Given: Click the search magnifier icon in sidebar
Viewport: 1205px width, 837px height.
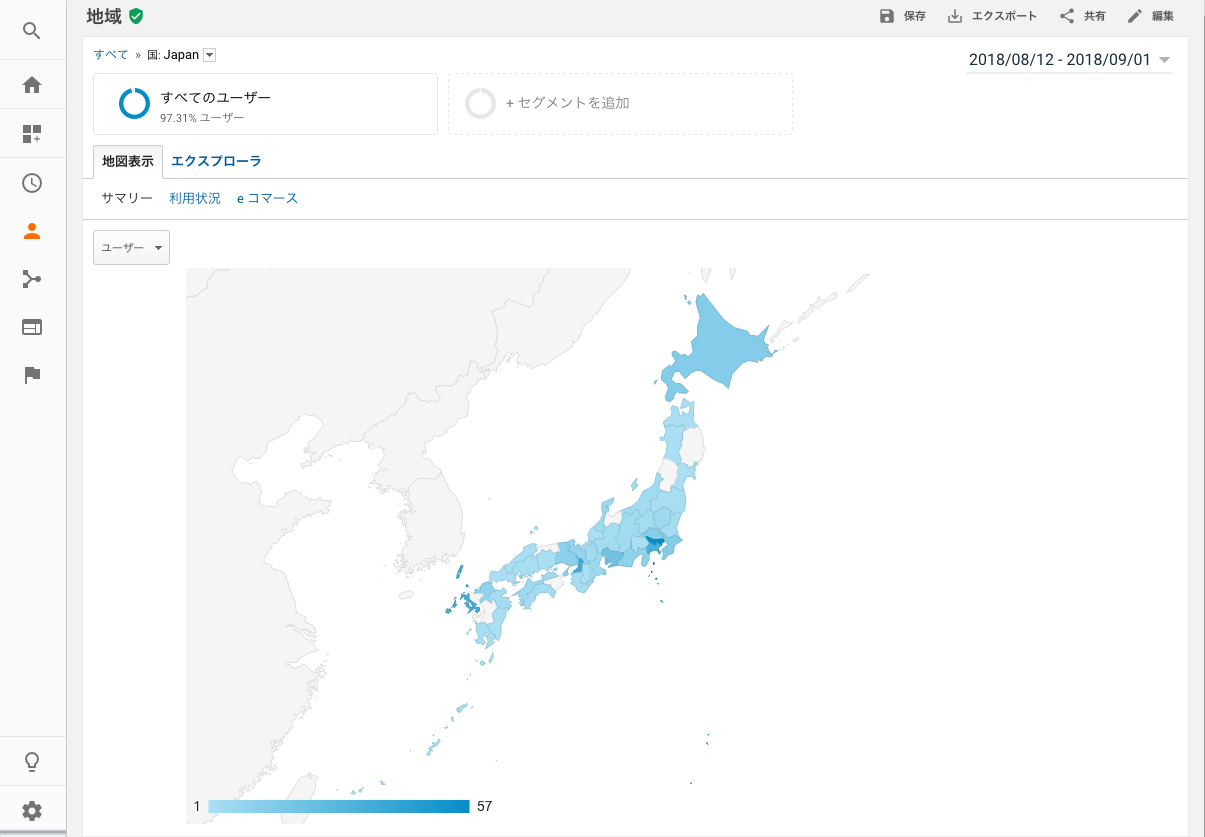Looking at the screenshot, I should [x=32, y=31].
